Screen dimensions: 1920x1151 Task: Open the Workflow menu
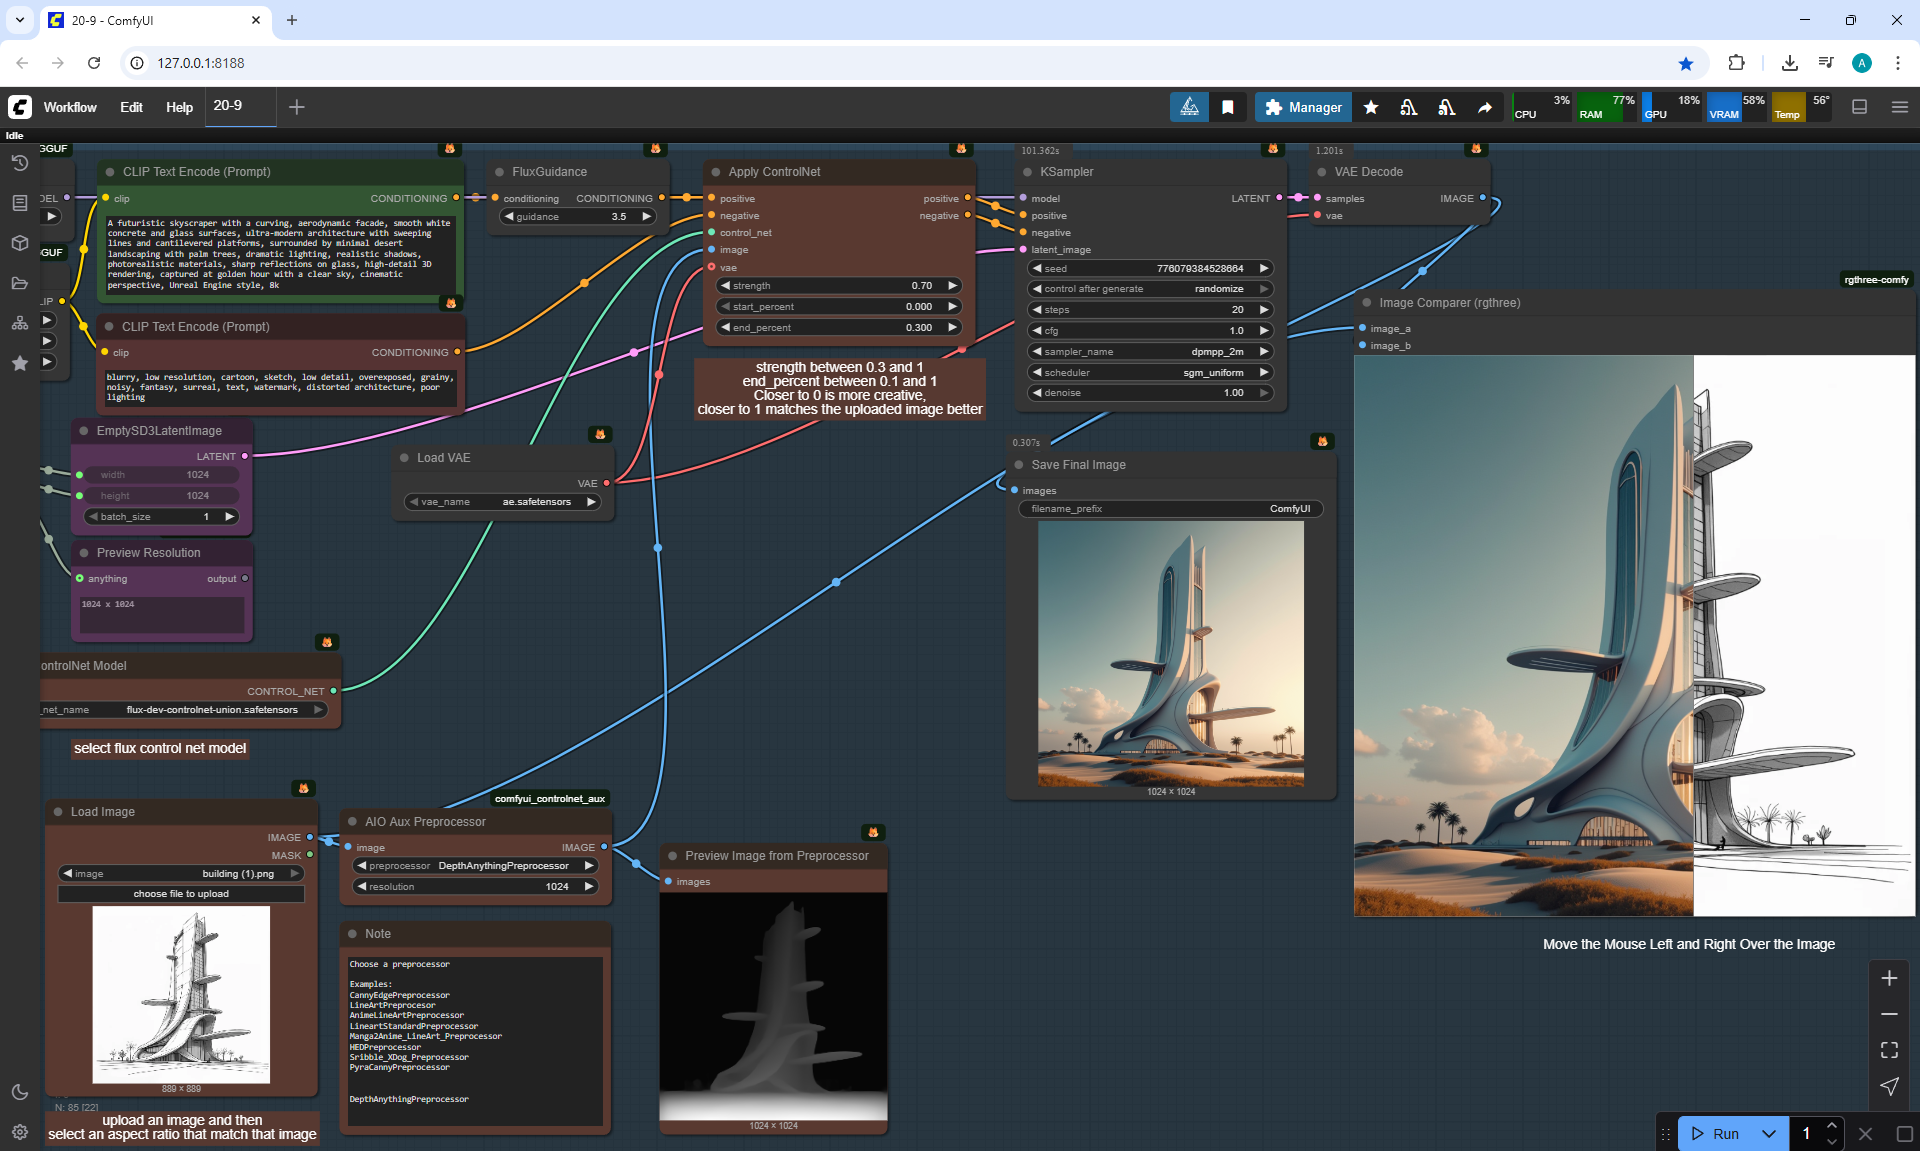[x=70, y=107]
